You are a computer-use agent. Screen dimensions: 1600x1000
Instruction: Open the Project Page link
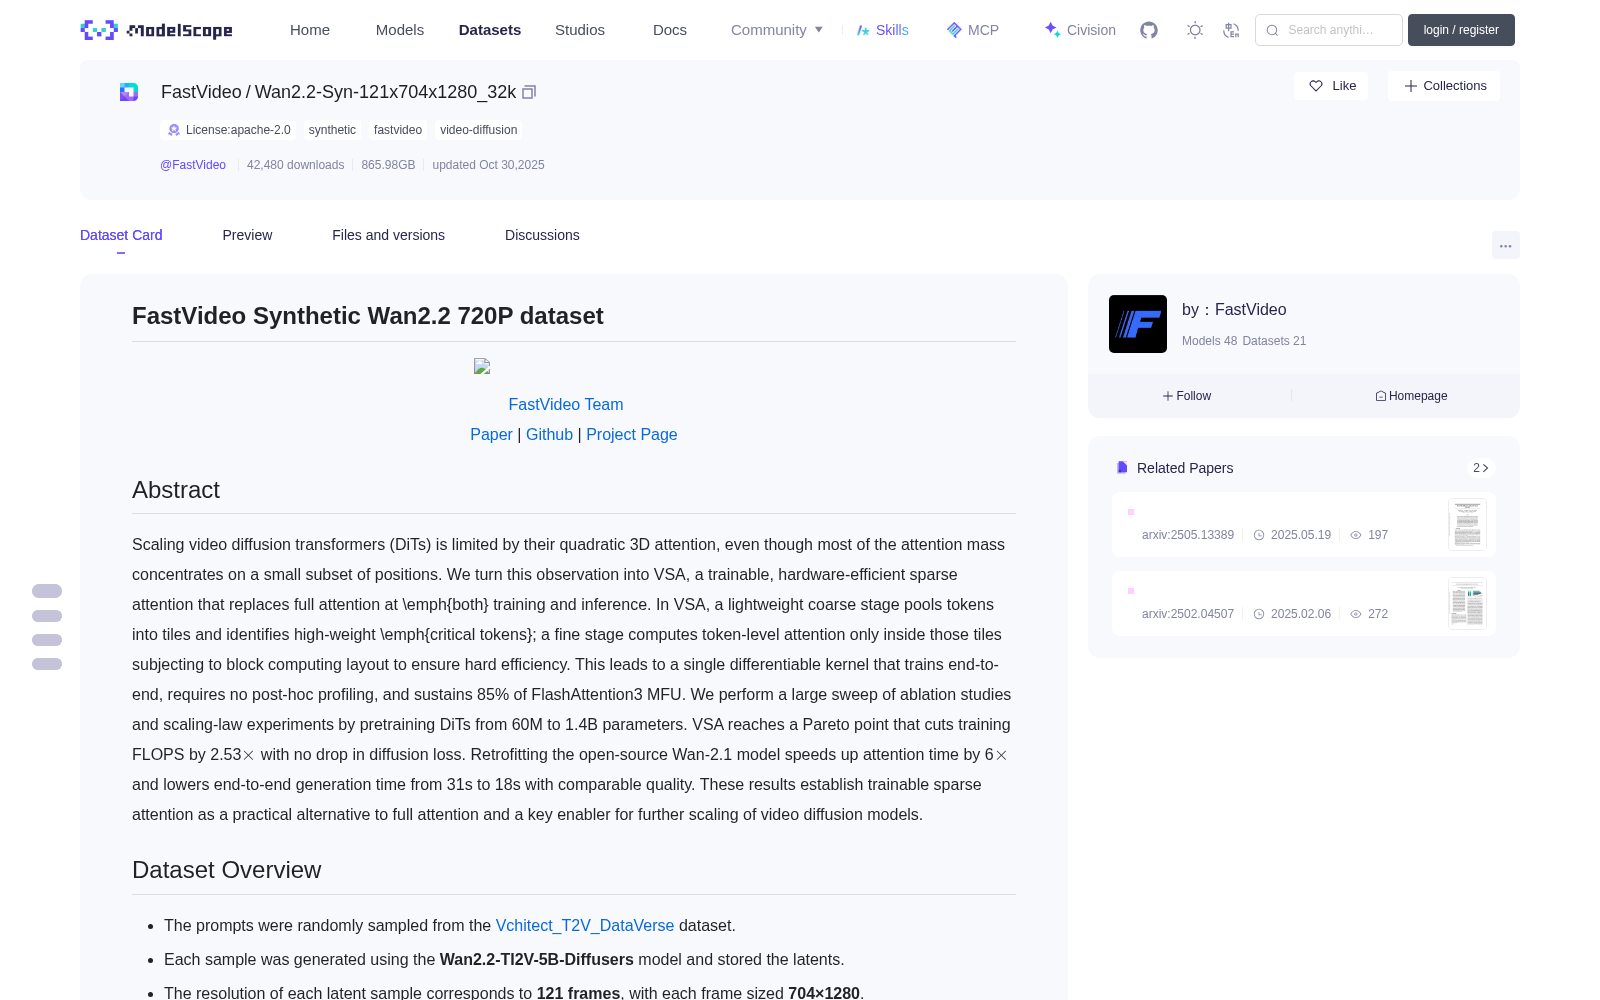tap(632, 434)
